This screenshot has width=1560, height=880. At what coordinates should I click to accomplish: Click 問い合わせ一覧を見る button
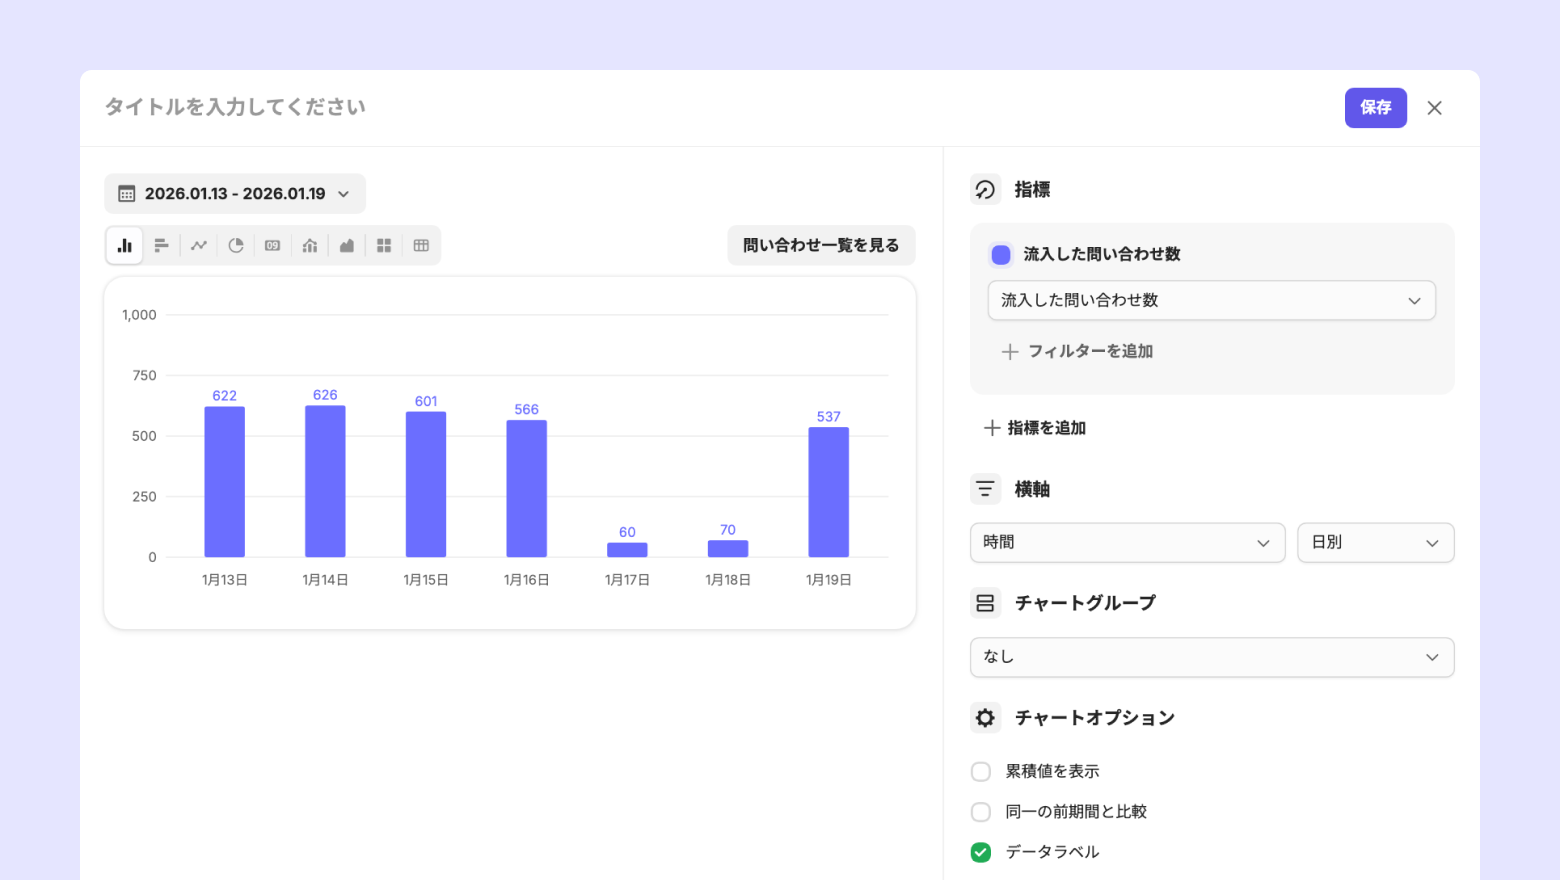[821, 246]
